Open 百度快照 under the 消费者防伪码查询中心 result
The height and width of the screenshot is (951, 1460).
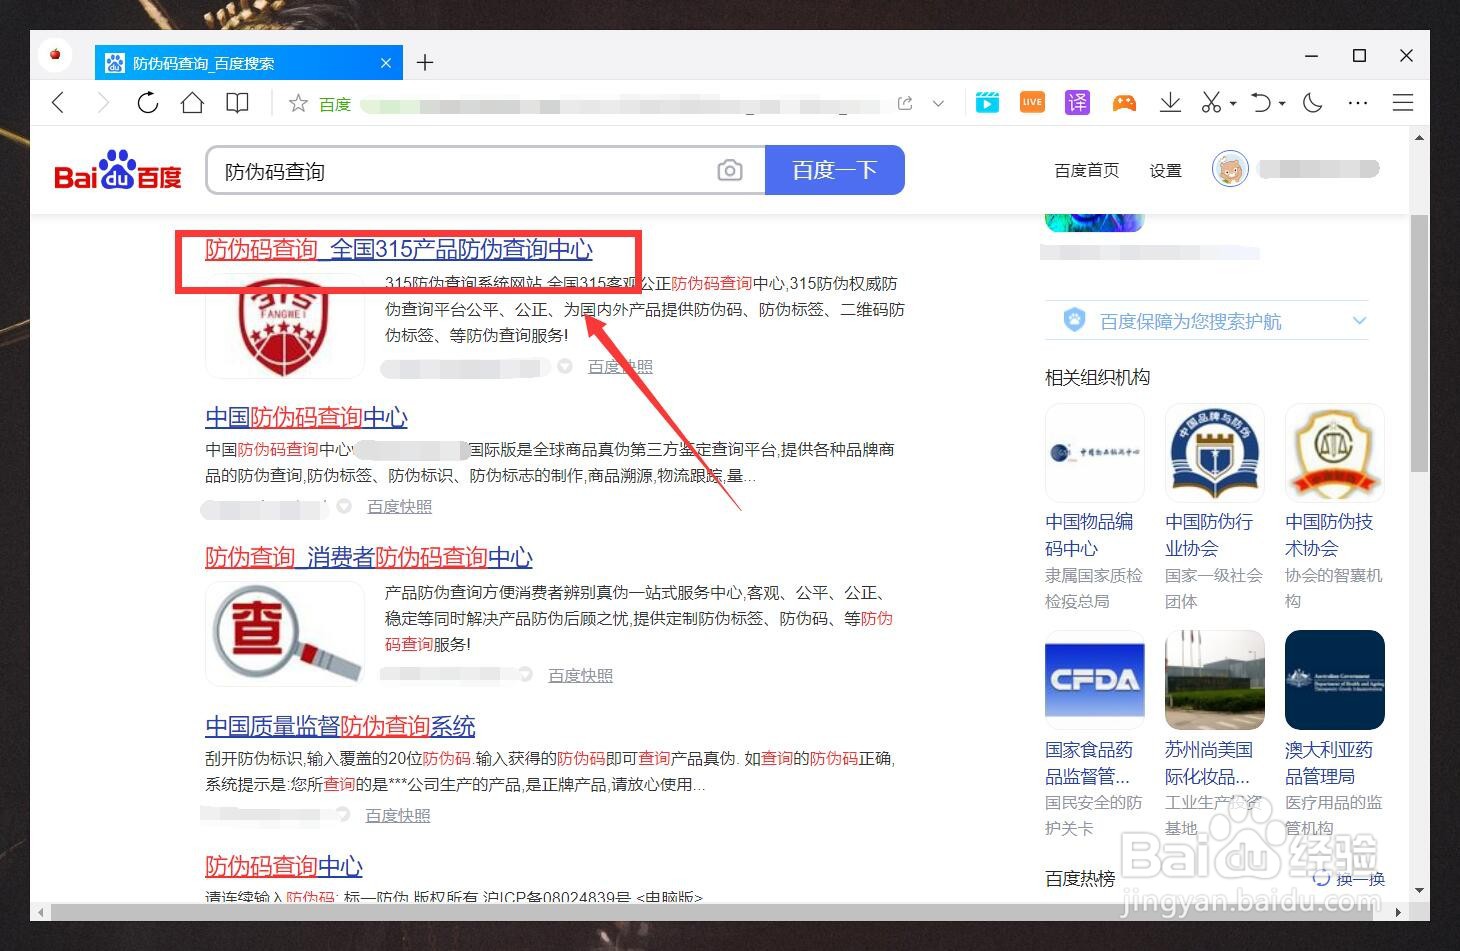coord(581,676)
